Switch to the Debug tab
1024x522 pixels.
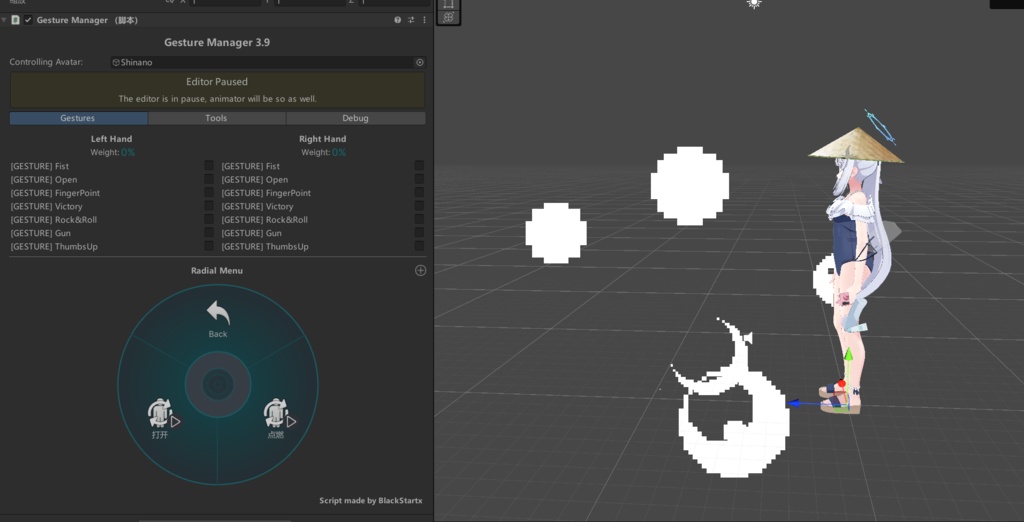[x=355, y=118]
